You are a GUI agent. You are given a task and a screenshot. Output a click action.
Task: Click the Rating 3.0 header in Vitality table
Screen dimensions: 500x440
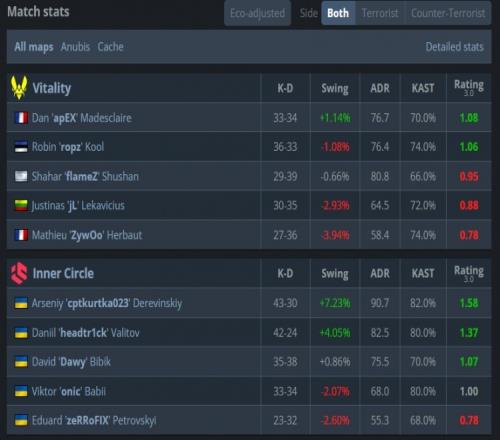point(469,88)
